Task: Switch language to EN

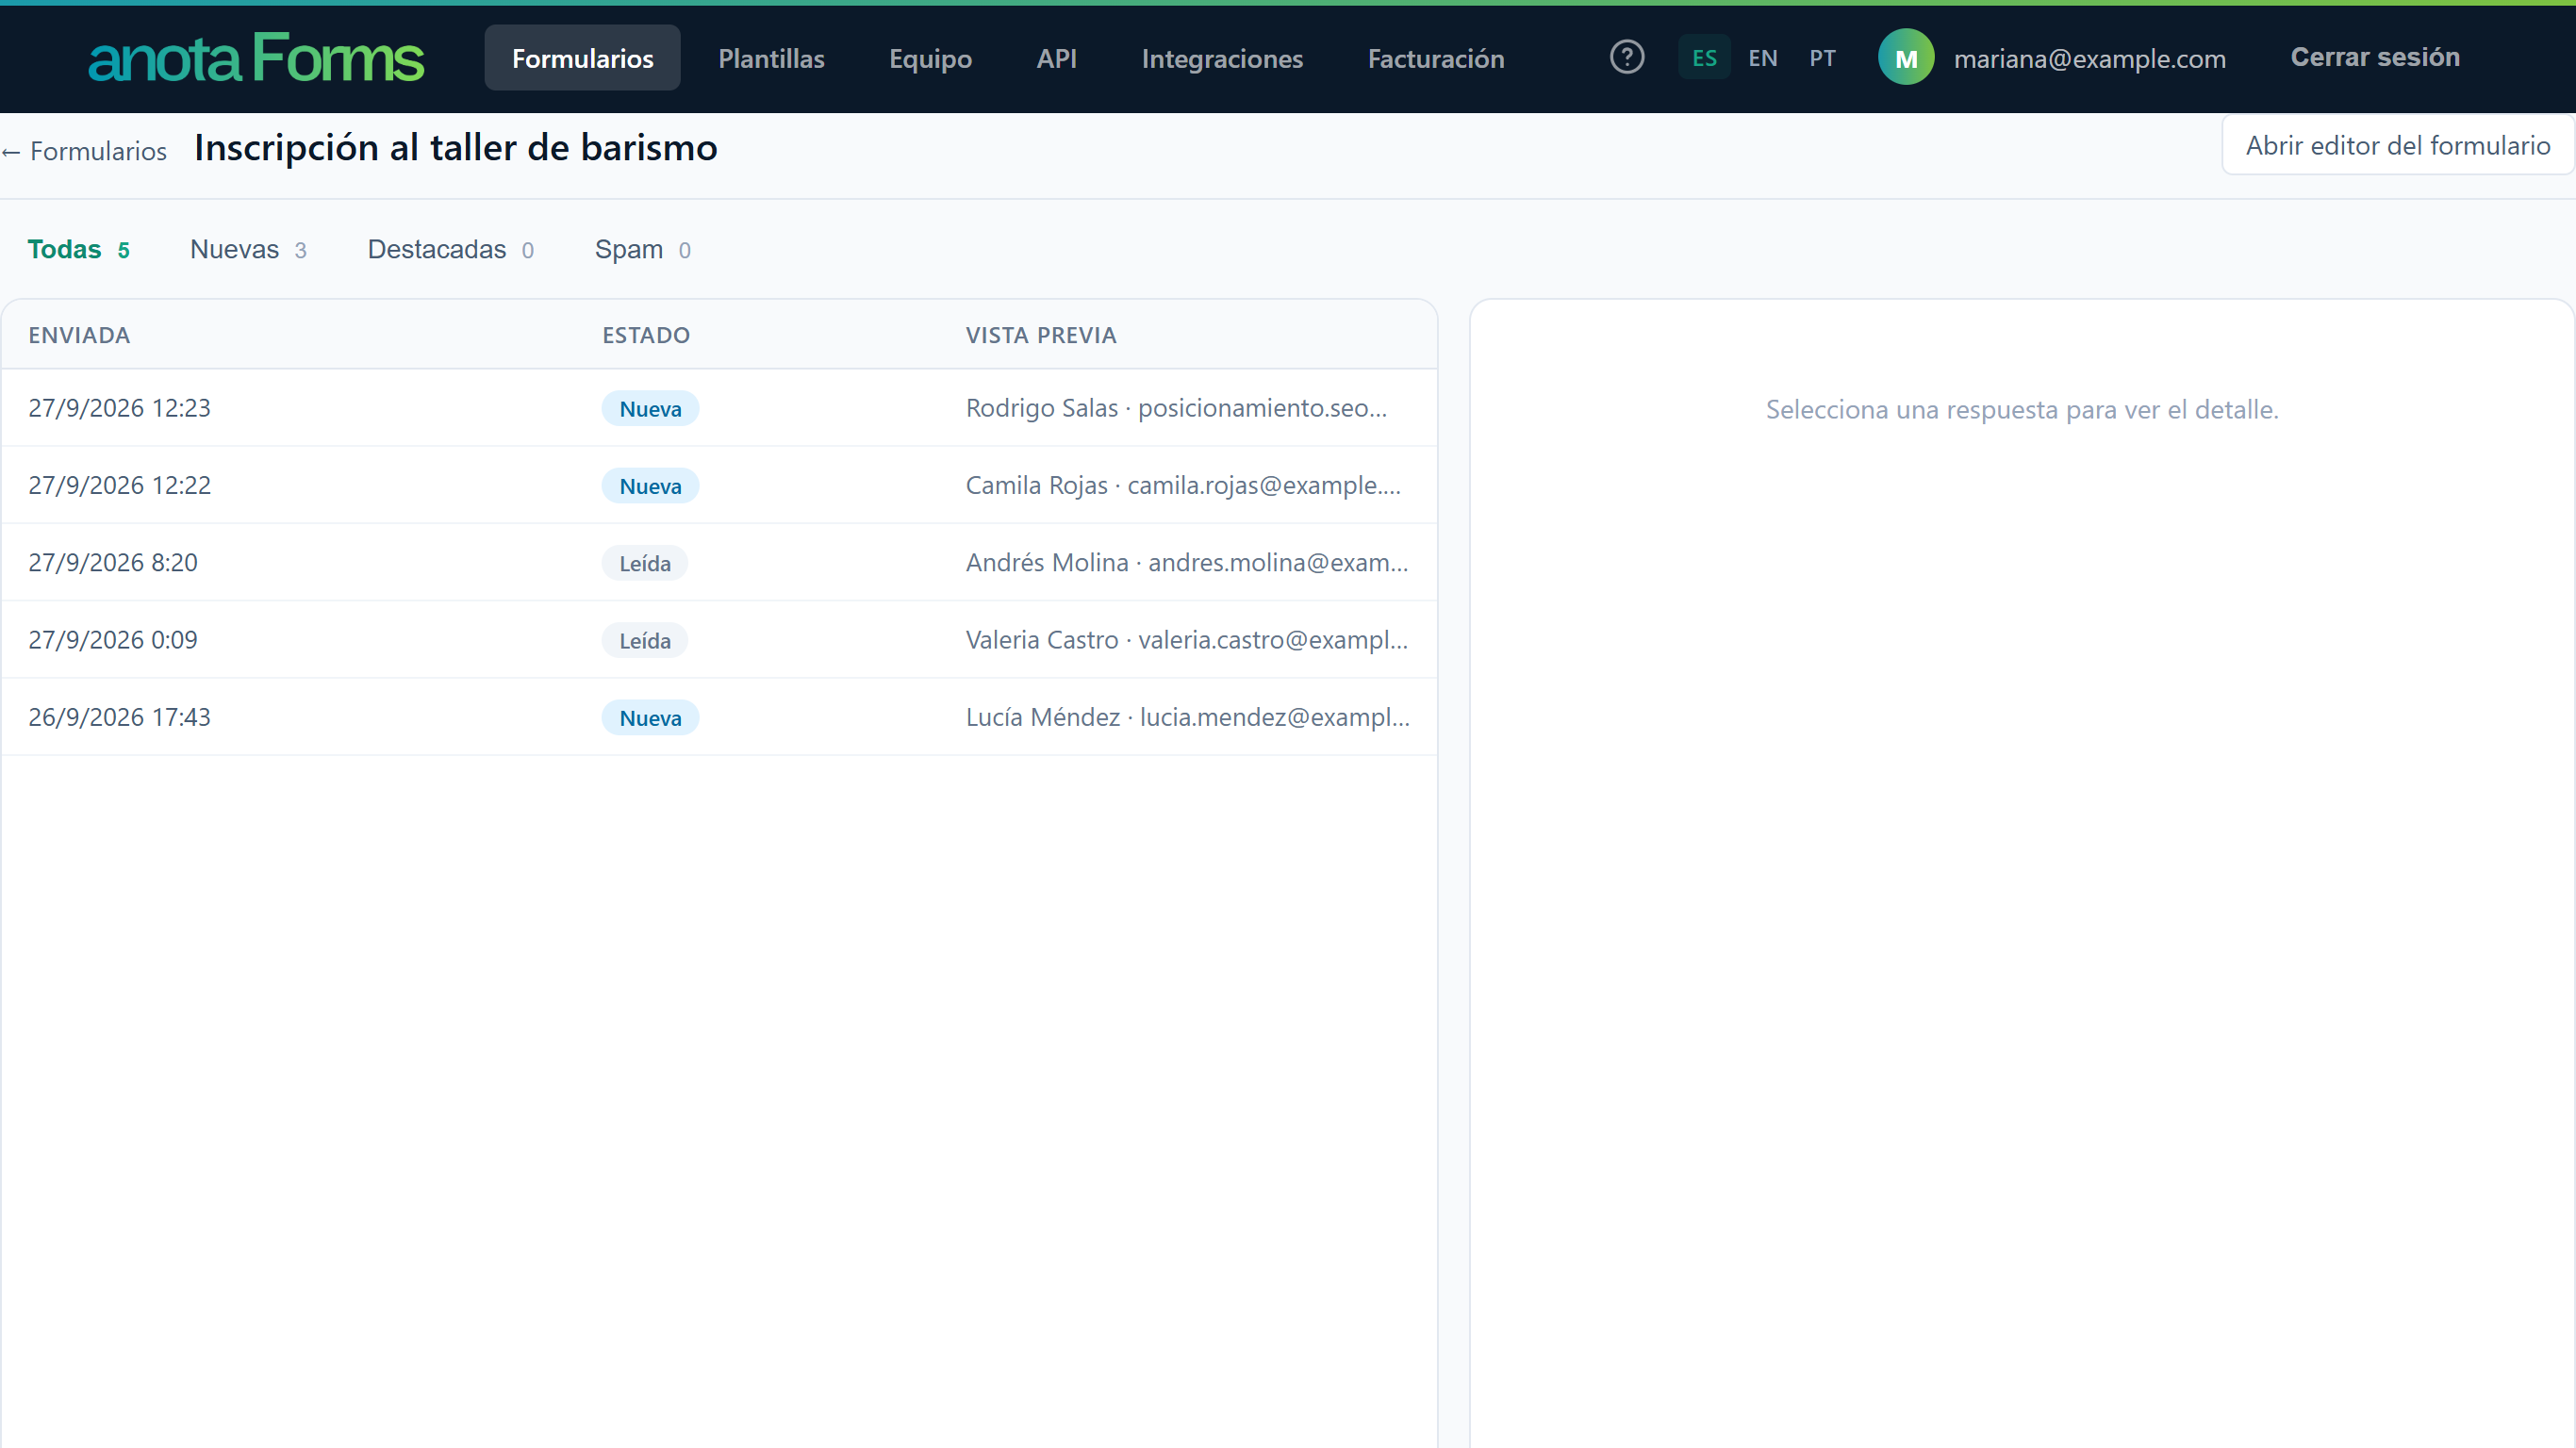Action: (1762, 58)
